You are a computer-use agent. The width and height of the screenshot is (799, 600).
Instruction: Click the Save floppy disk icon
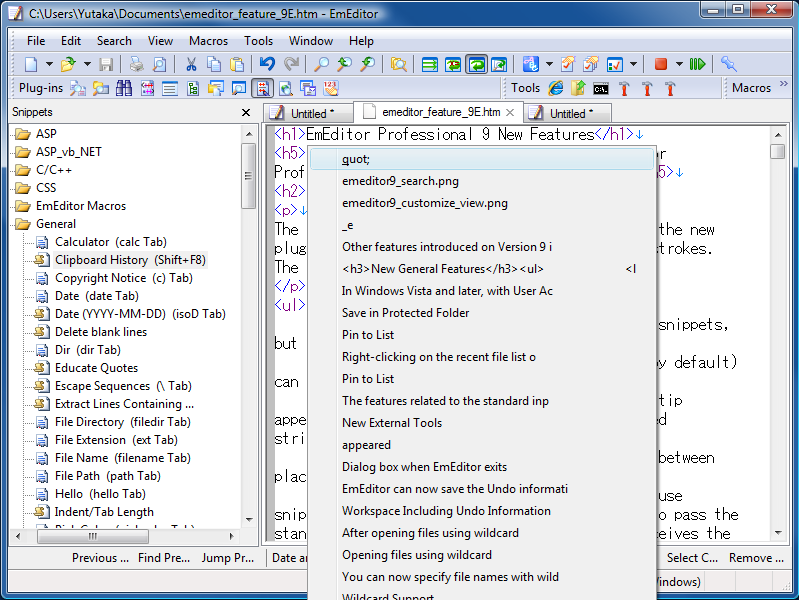[106, 64]
